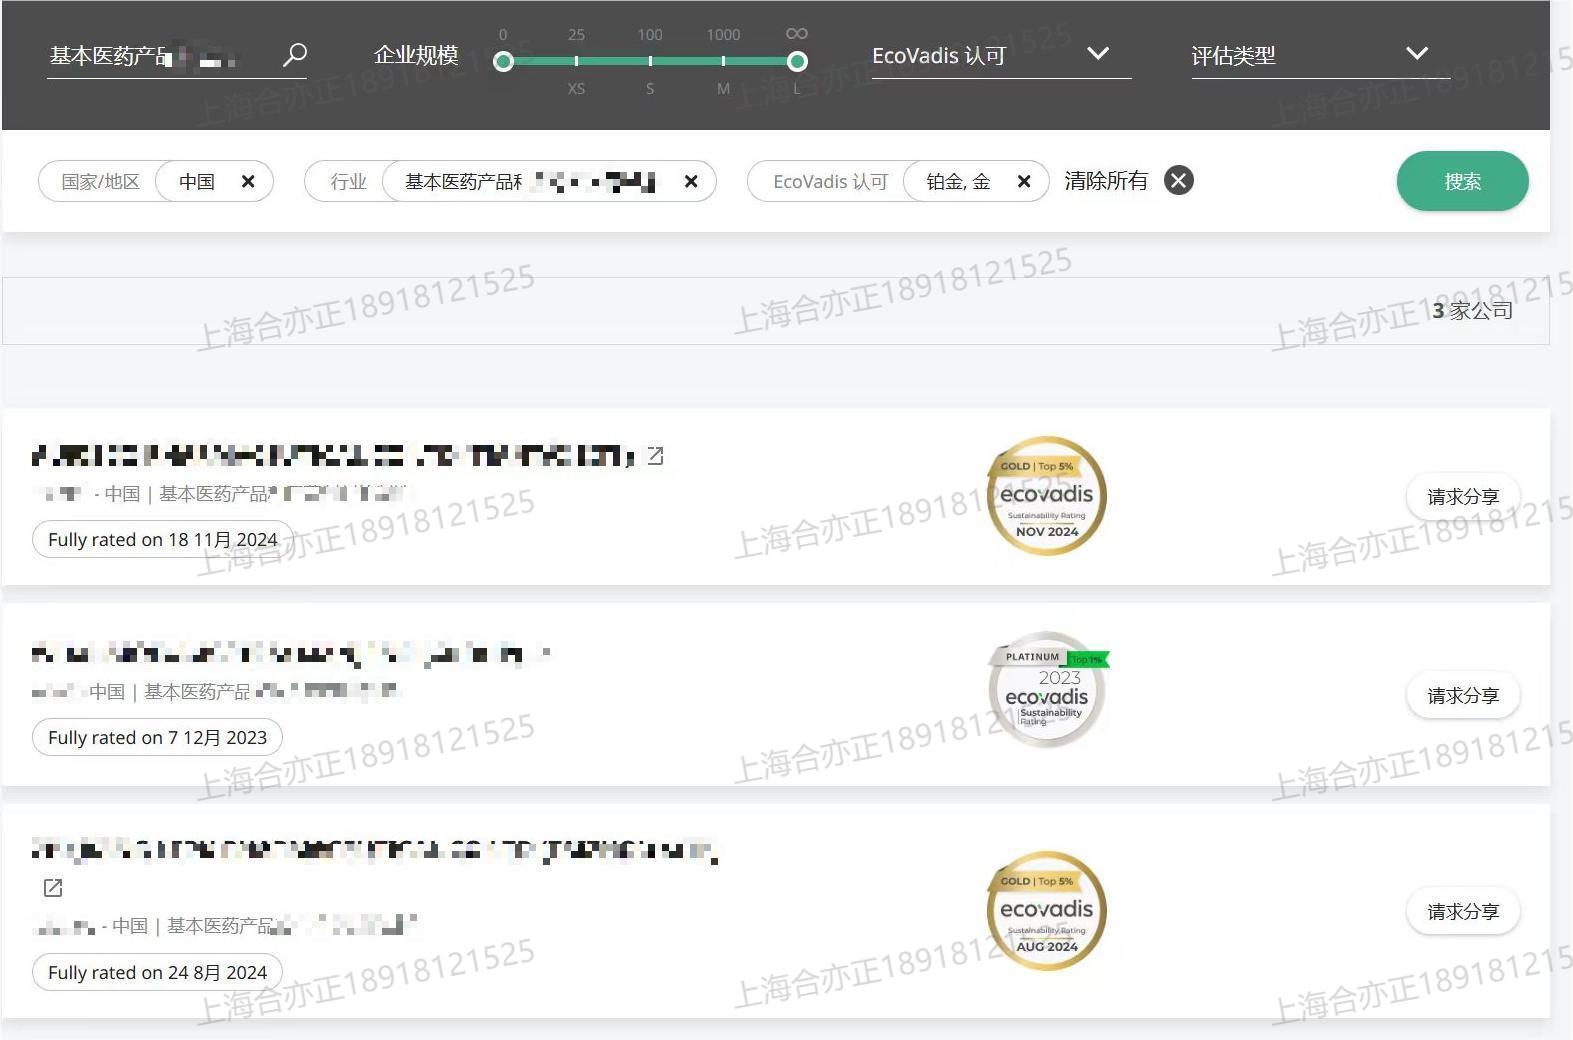Expand the 评估类型 dropdown

(1416, 54)
